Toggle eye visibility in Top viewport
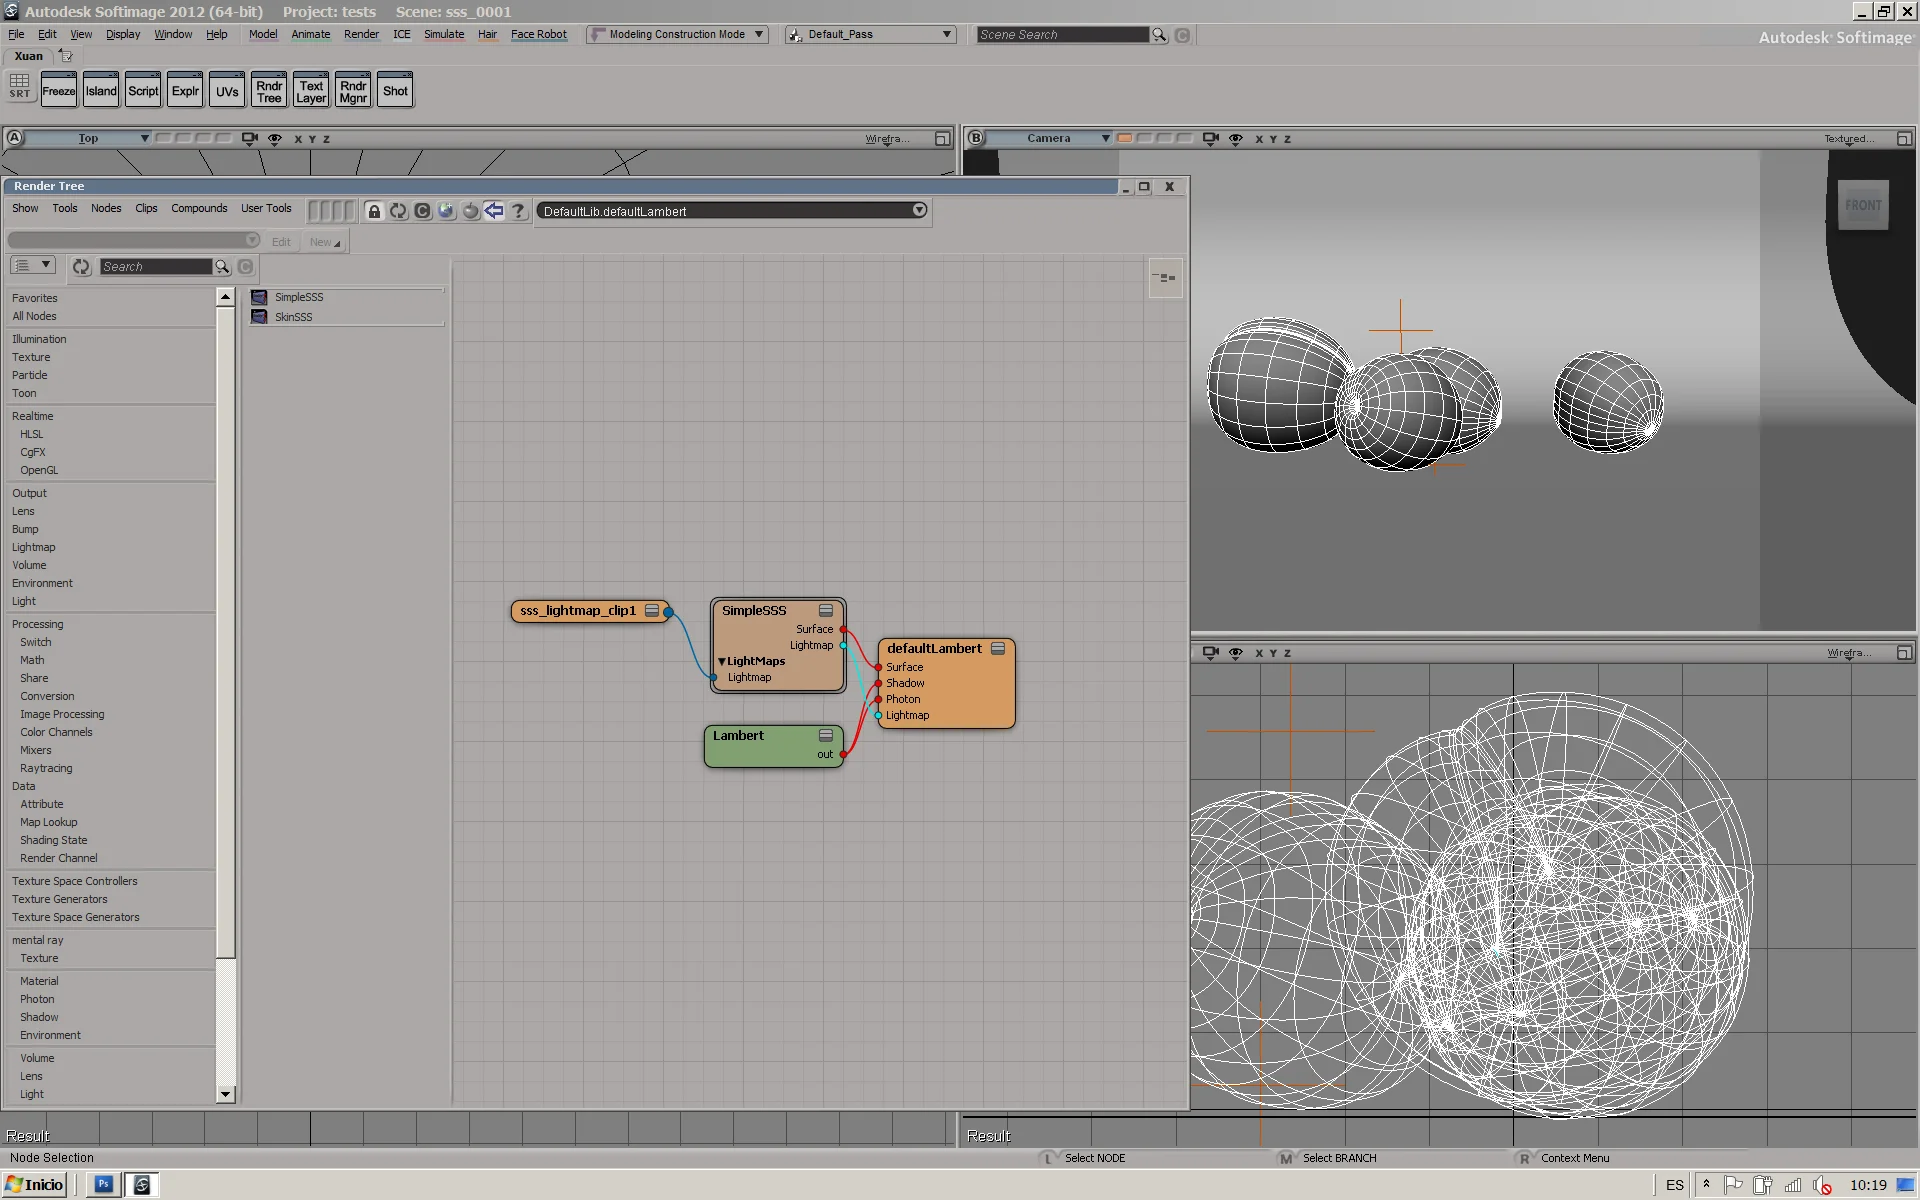 point(275,139)
